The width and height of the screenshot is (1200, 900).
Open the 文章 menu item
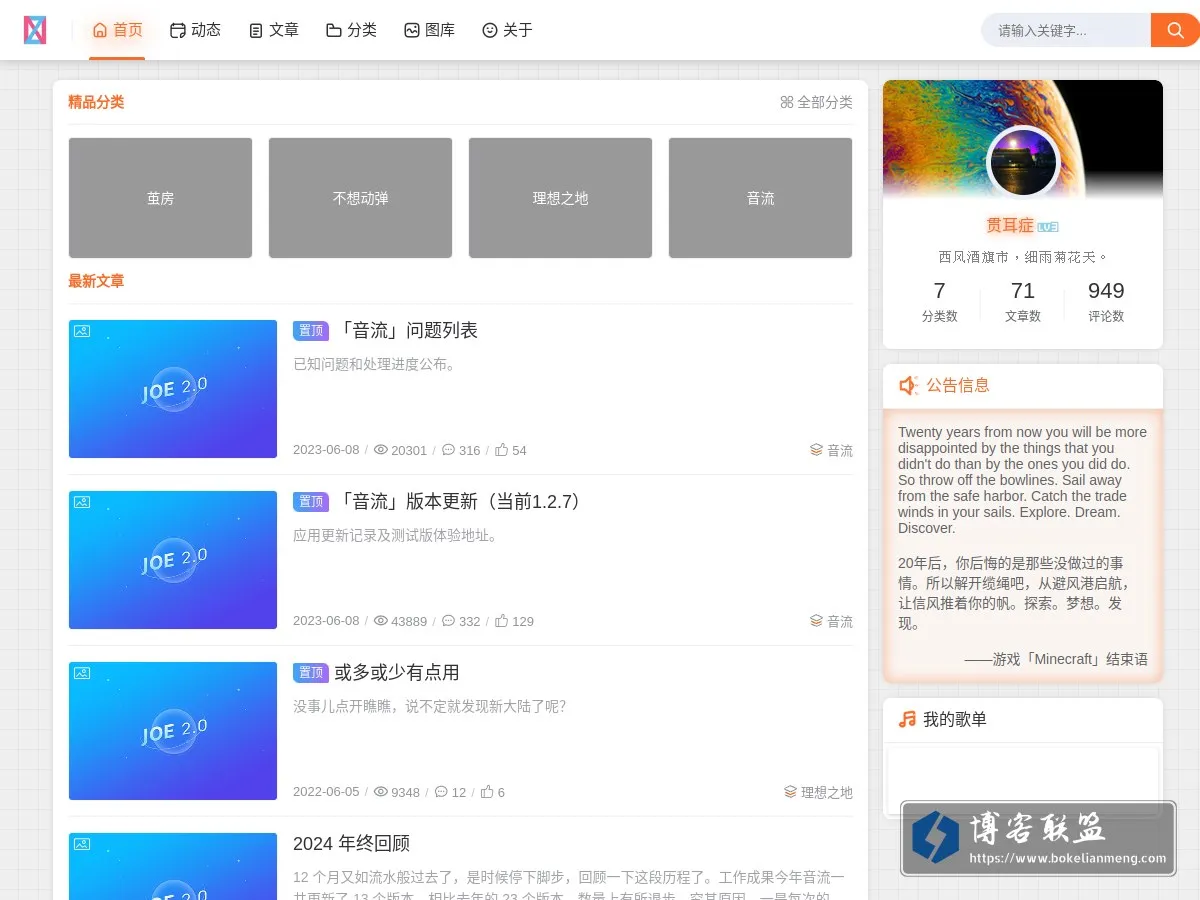click(273, 30)
